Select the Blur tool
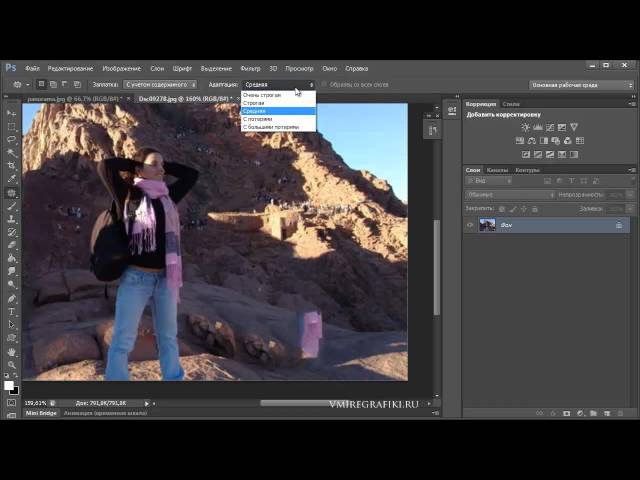This screenshot has height=480, width=640. [11, 271]
